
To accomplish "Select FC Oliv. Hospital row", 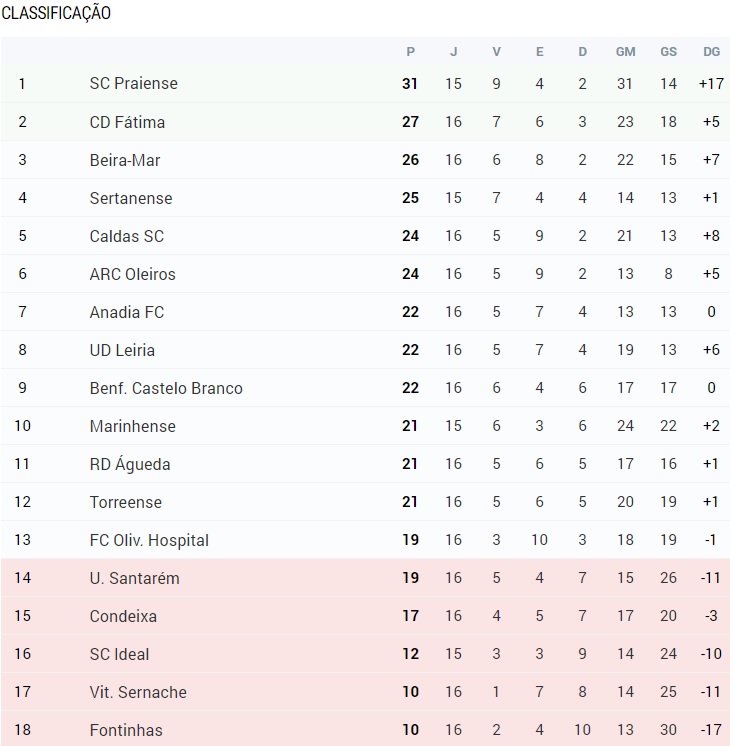I will coord(148,540).
